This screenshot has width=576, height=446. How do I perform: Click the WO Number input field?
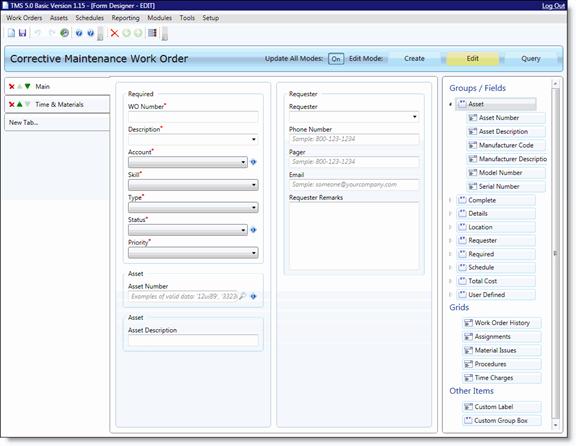(x=193, y=117)
